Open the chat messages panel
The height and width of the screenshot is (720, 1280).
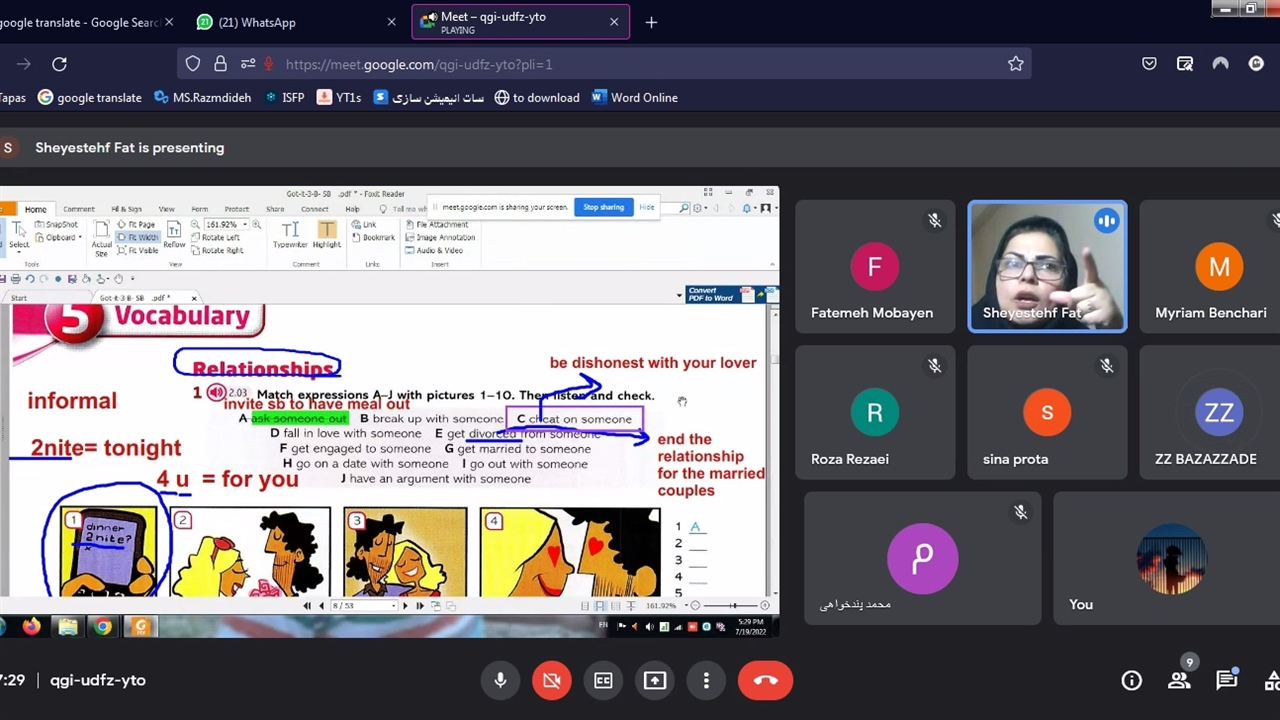[1226, 680]
